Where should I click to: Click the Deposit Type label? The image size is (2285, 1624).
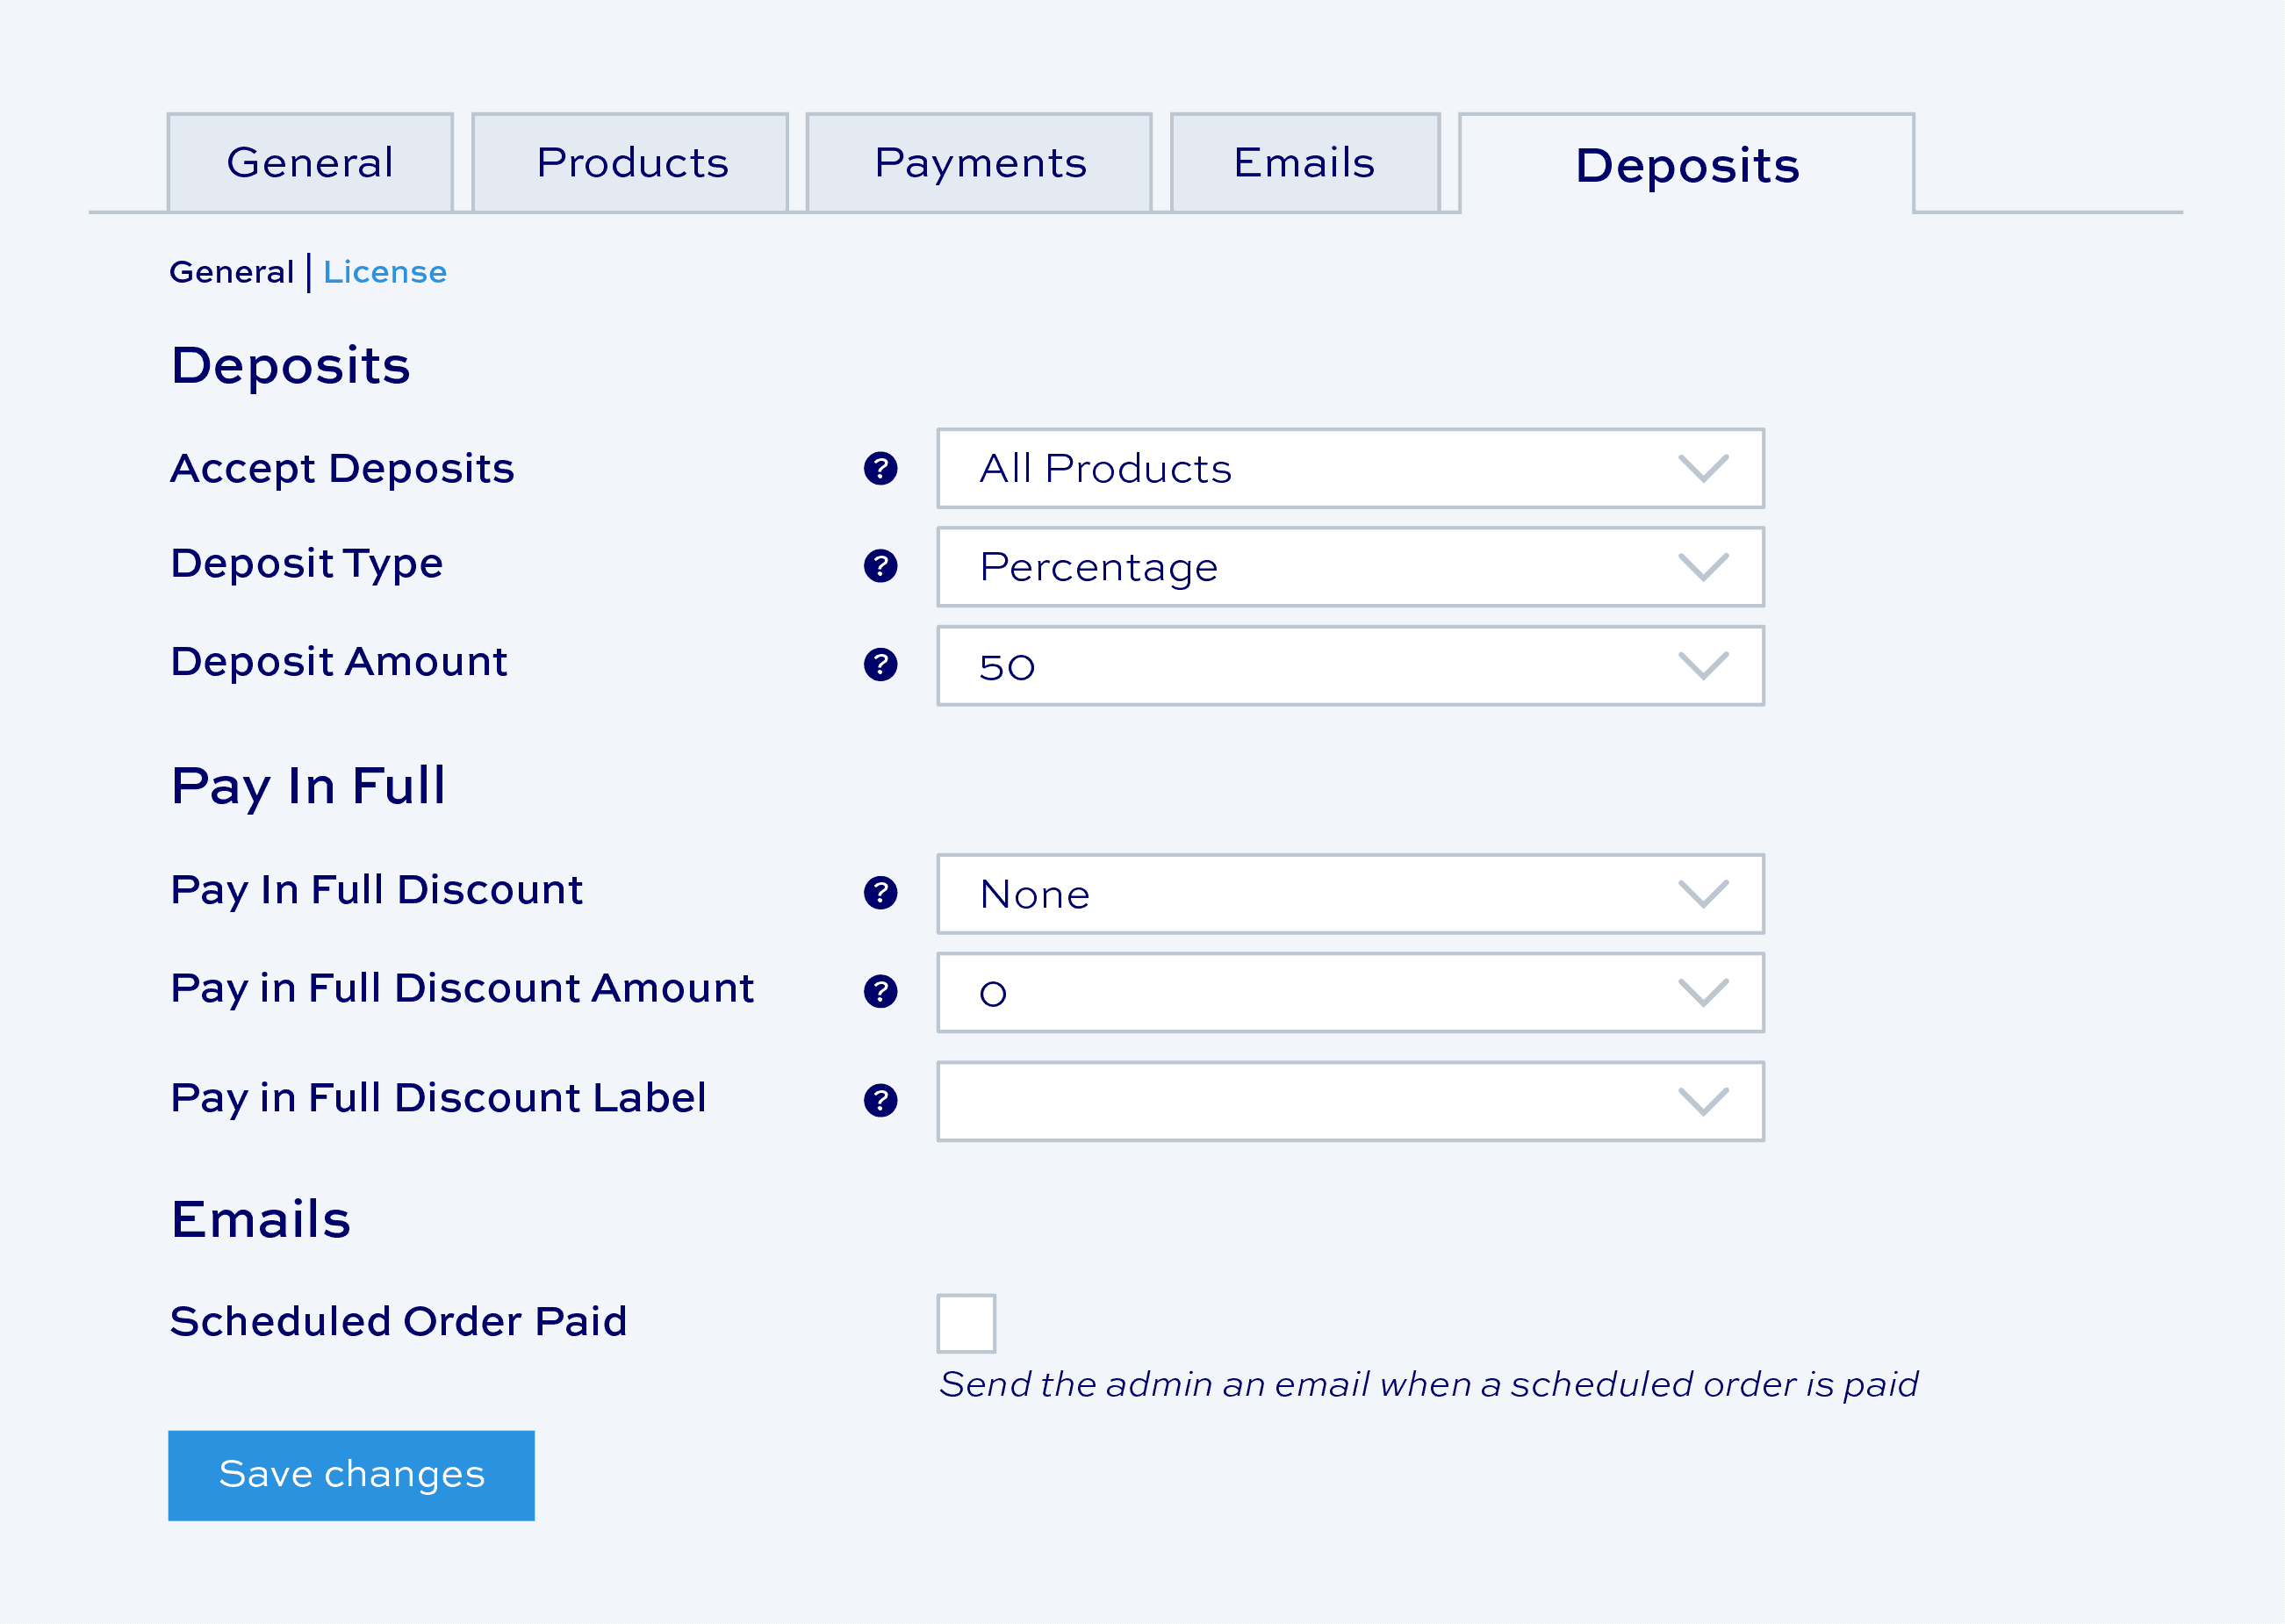click(306, 564)
